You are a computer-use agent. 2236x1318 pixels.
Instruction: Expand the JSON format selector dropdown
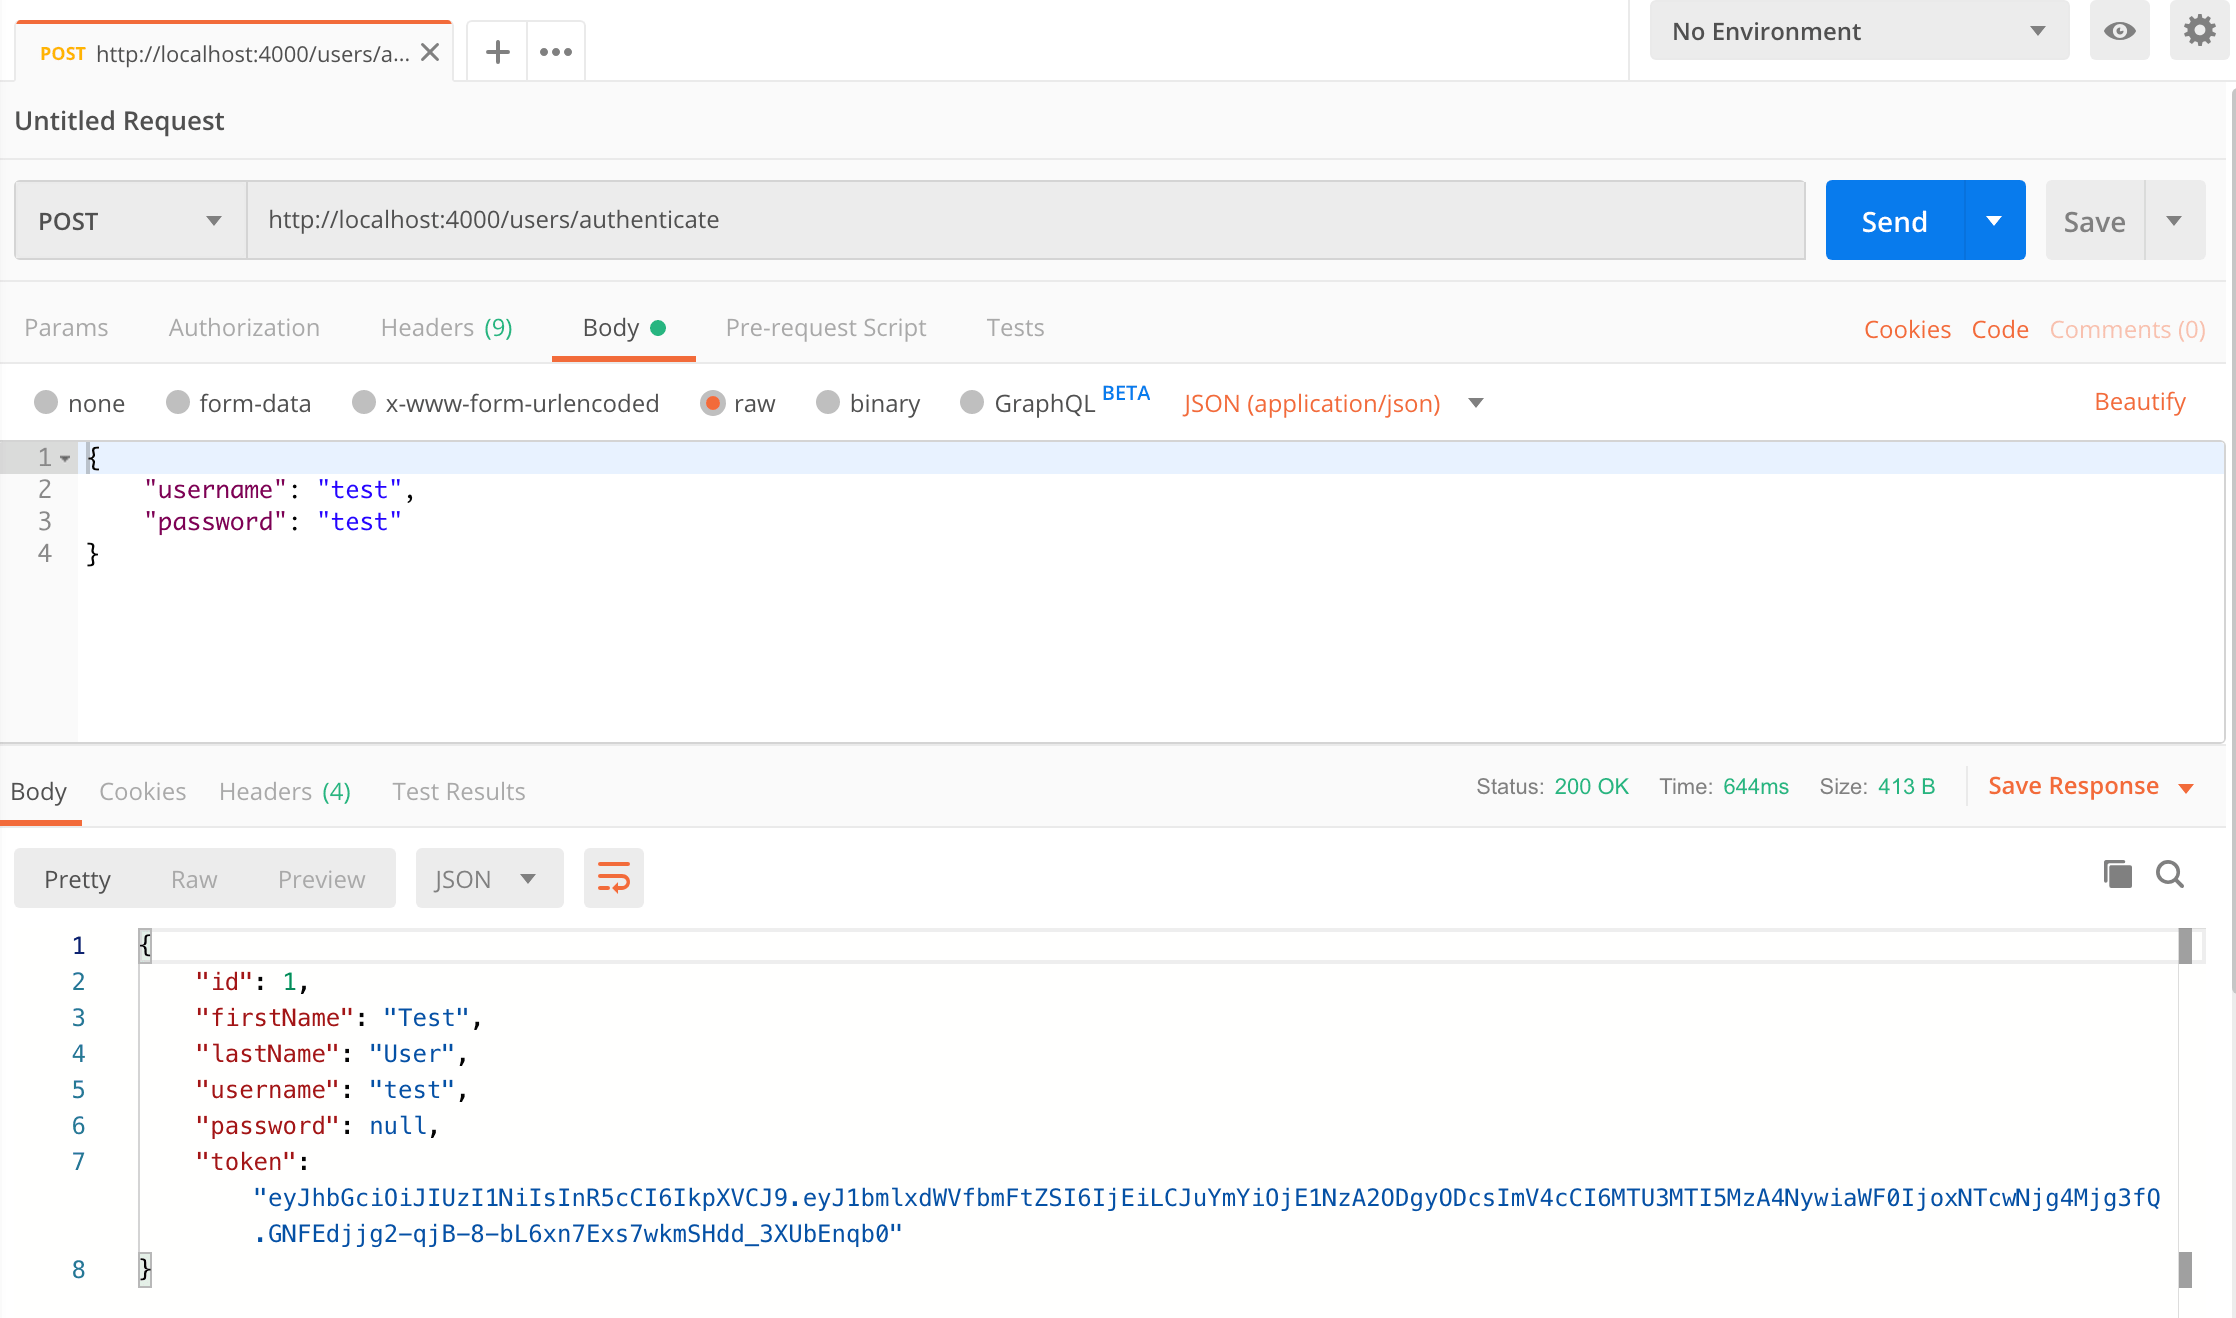click(x=530, y=877)
